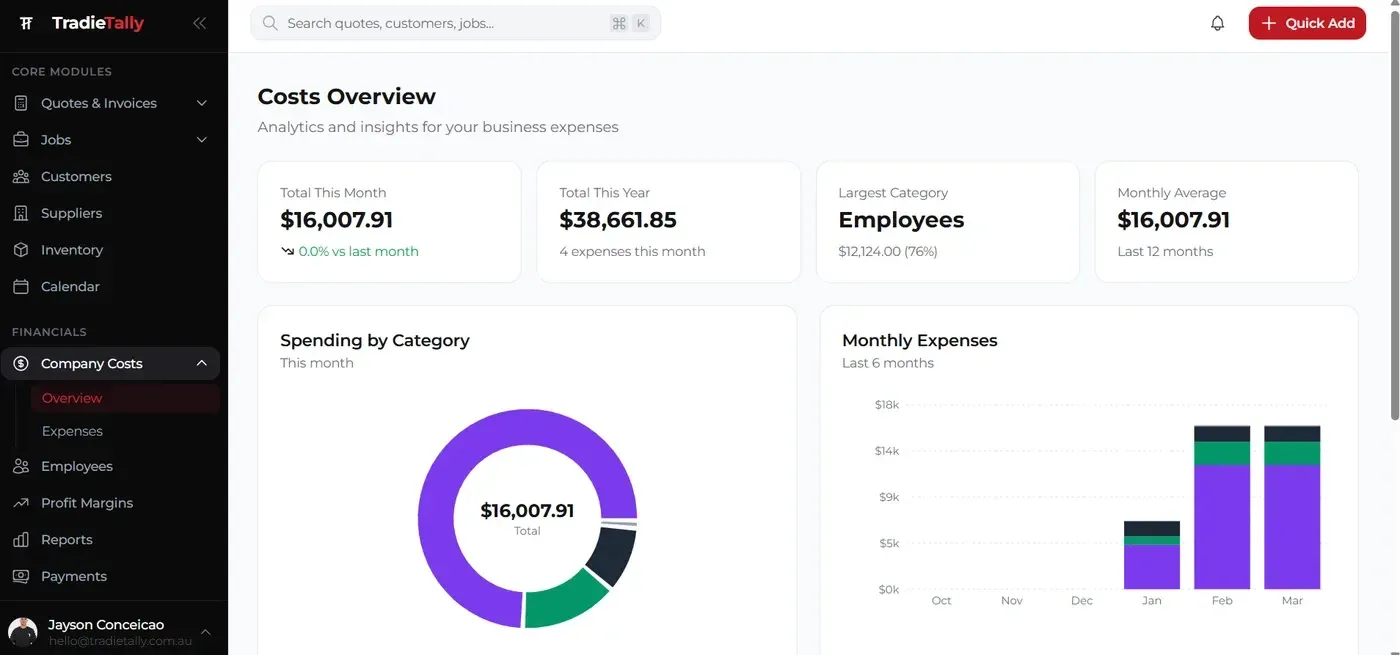
Task: Click the Feb bar in Monthly Expenses
Action: coord(1222,507)
